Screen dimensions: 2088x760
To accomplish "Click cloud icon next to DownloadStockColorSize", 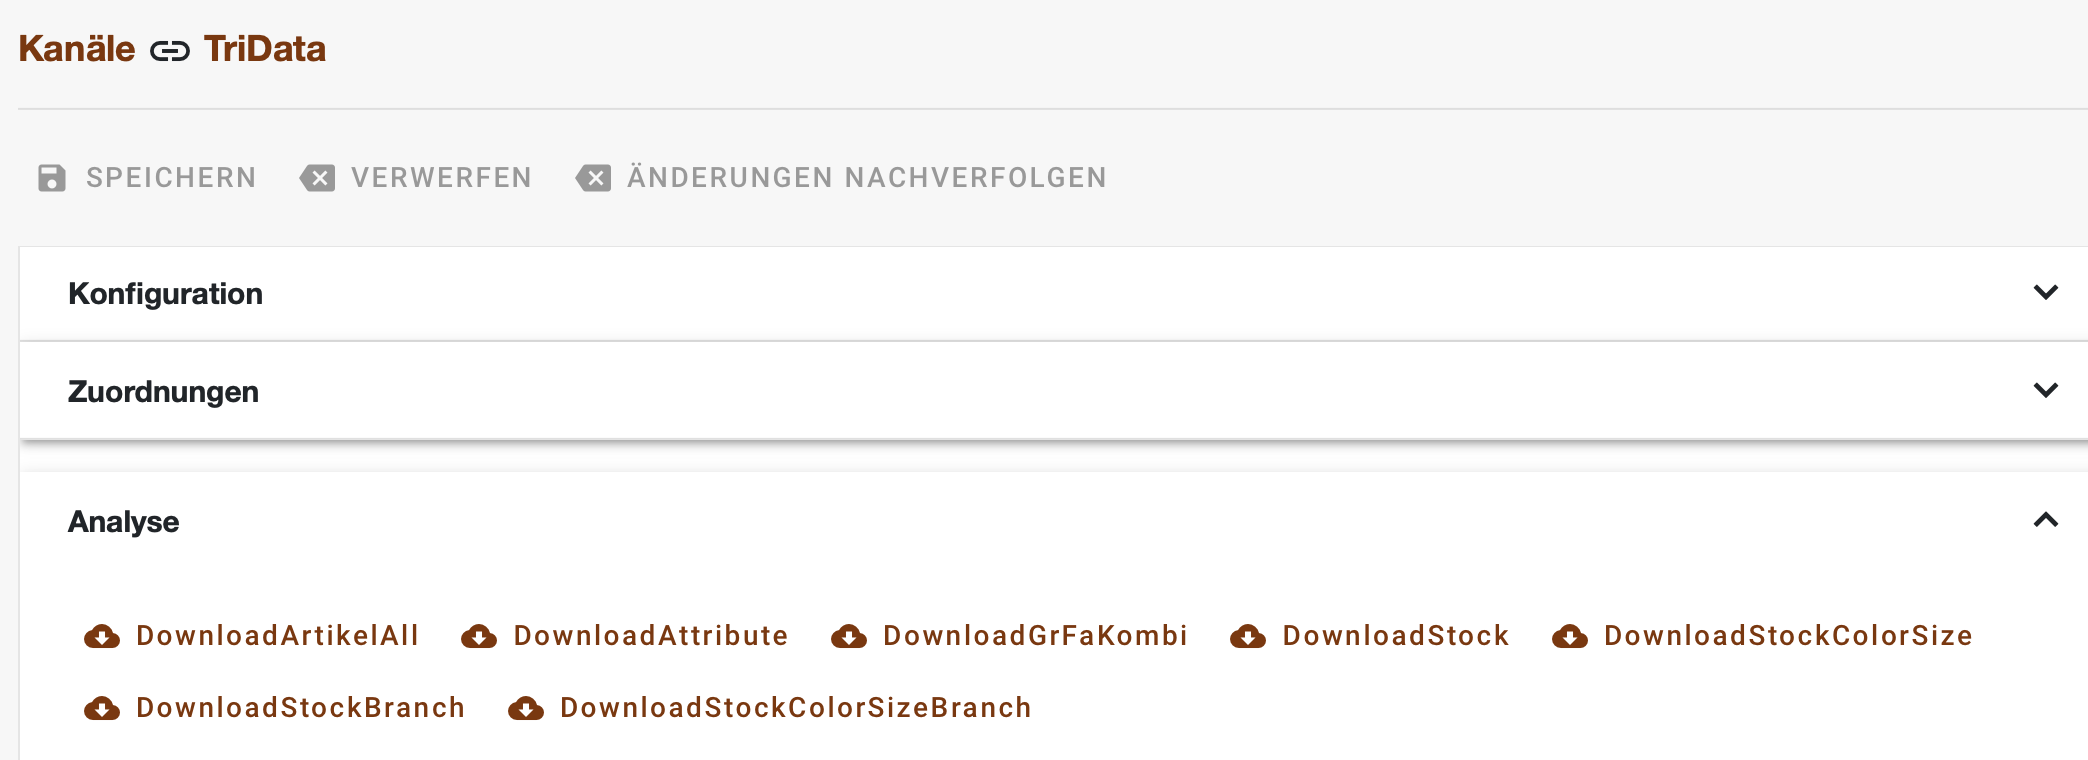I will tap(1570, 636).
